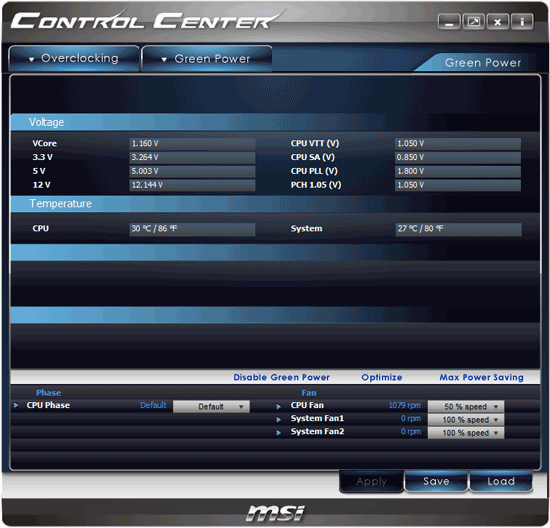Click the arrow icon beside System Fan1
This screenshot has width=550, height=528.
click(279, 420)
